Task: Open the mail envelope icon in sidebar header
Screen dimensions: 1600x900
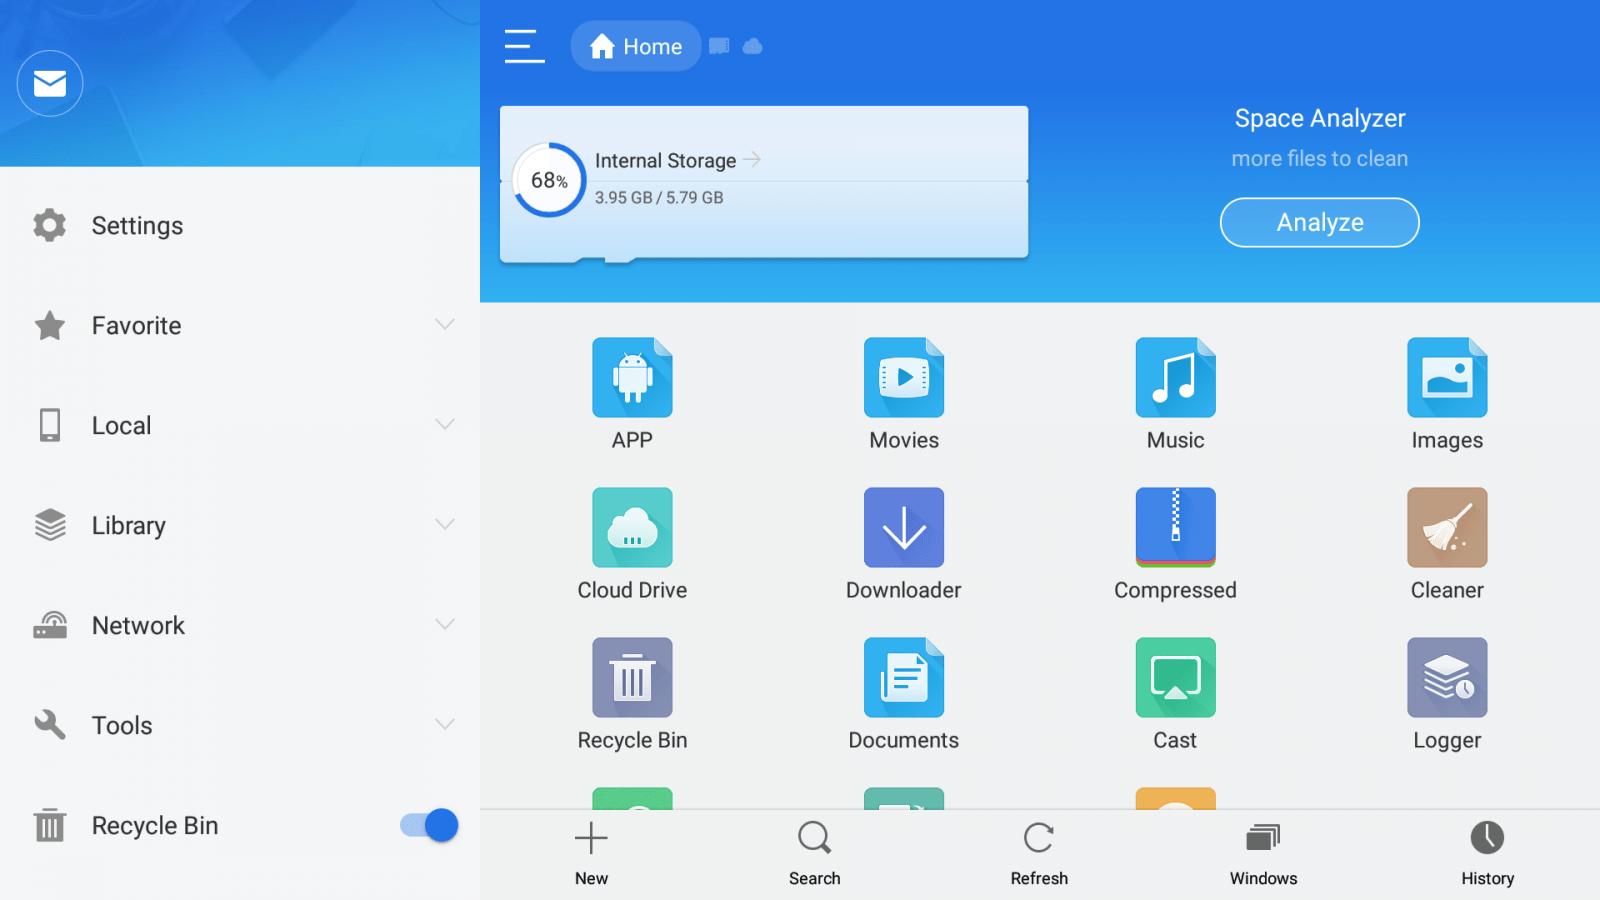Action: tap(50, 83)
